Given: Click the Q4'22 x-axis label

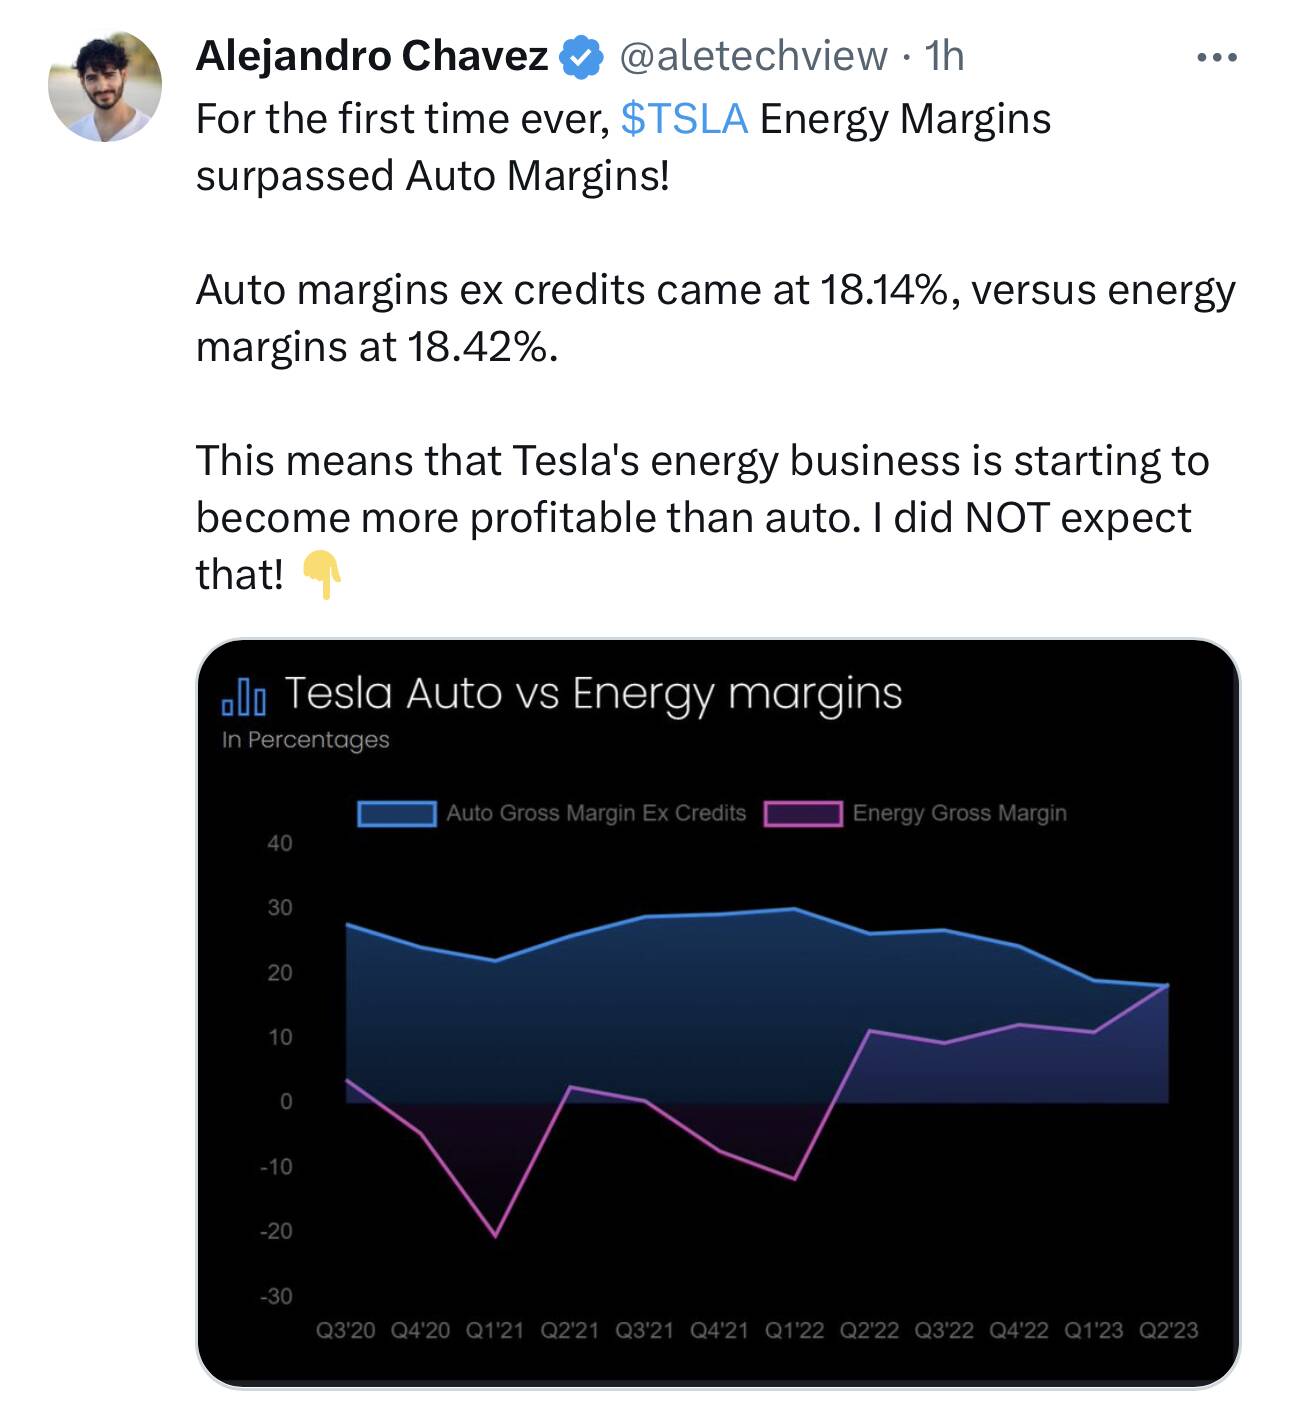Looking at the screenshot, I should pos(1019,1331).
